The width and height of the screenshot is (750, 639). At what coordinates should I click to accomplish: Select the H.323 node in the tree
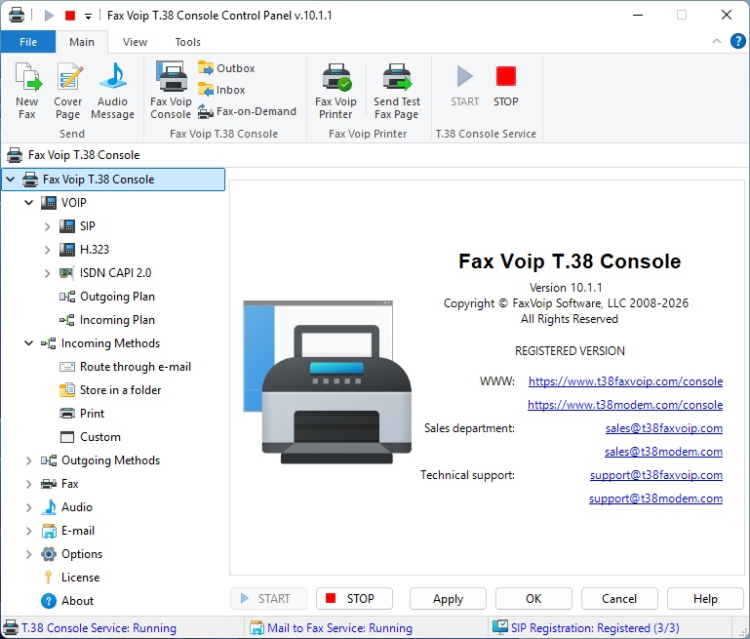tap(84, 250)
